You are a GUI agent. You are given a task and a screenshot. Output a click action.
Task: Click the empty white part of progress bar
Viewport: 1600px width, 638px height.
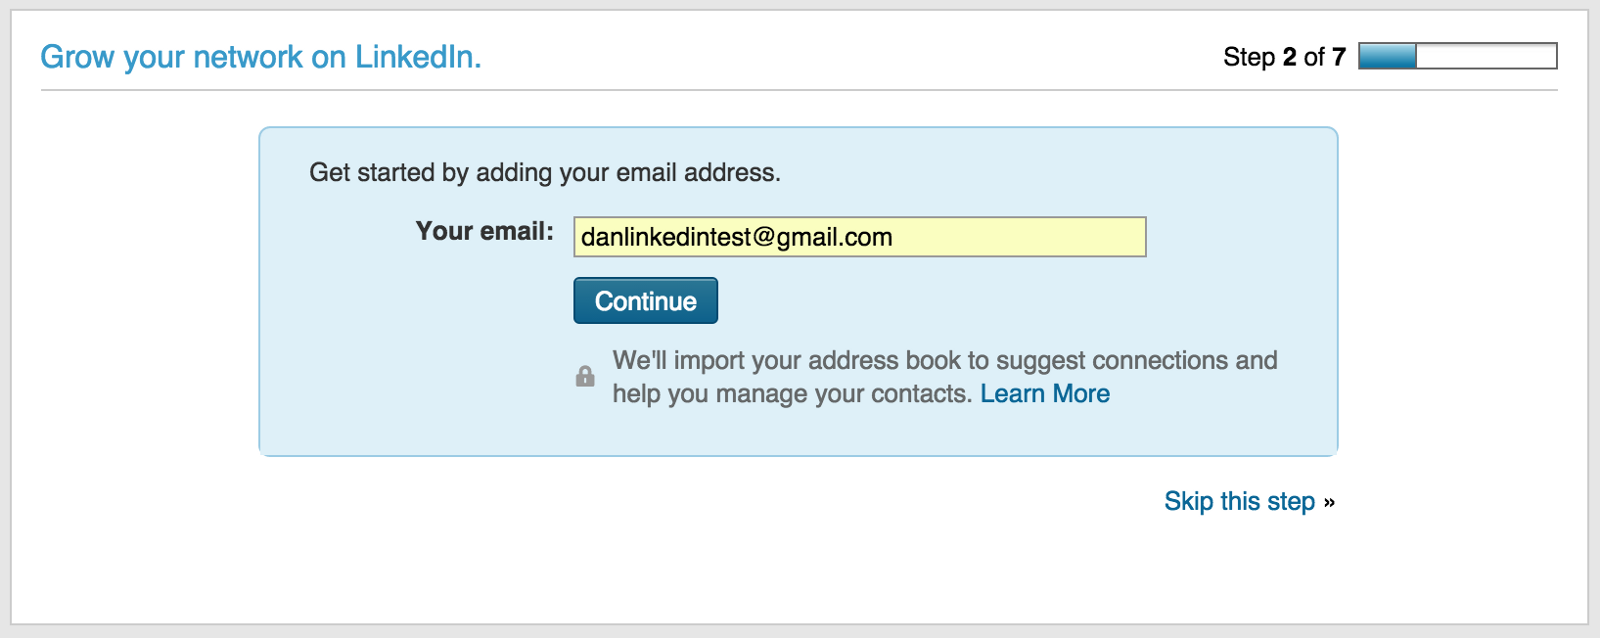point(1485,57)
